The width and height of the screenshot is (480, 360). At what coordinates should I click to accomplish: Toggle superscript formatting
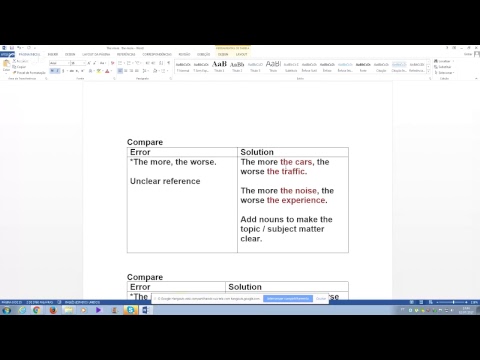click(x=82, y=71)
